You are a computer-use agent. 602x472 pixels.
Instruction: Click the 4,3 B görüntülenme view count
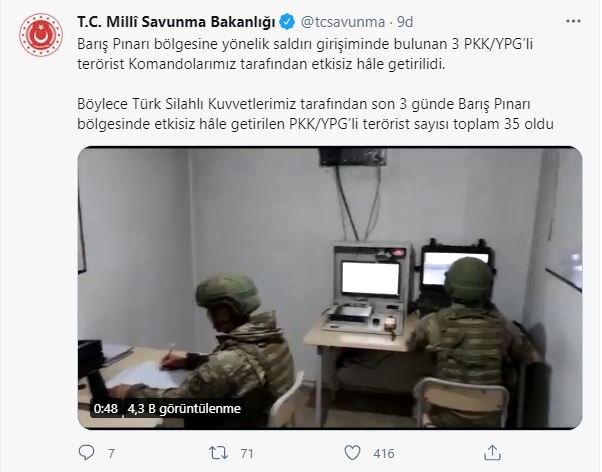184,408
